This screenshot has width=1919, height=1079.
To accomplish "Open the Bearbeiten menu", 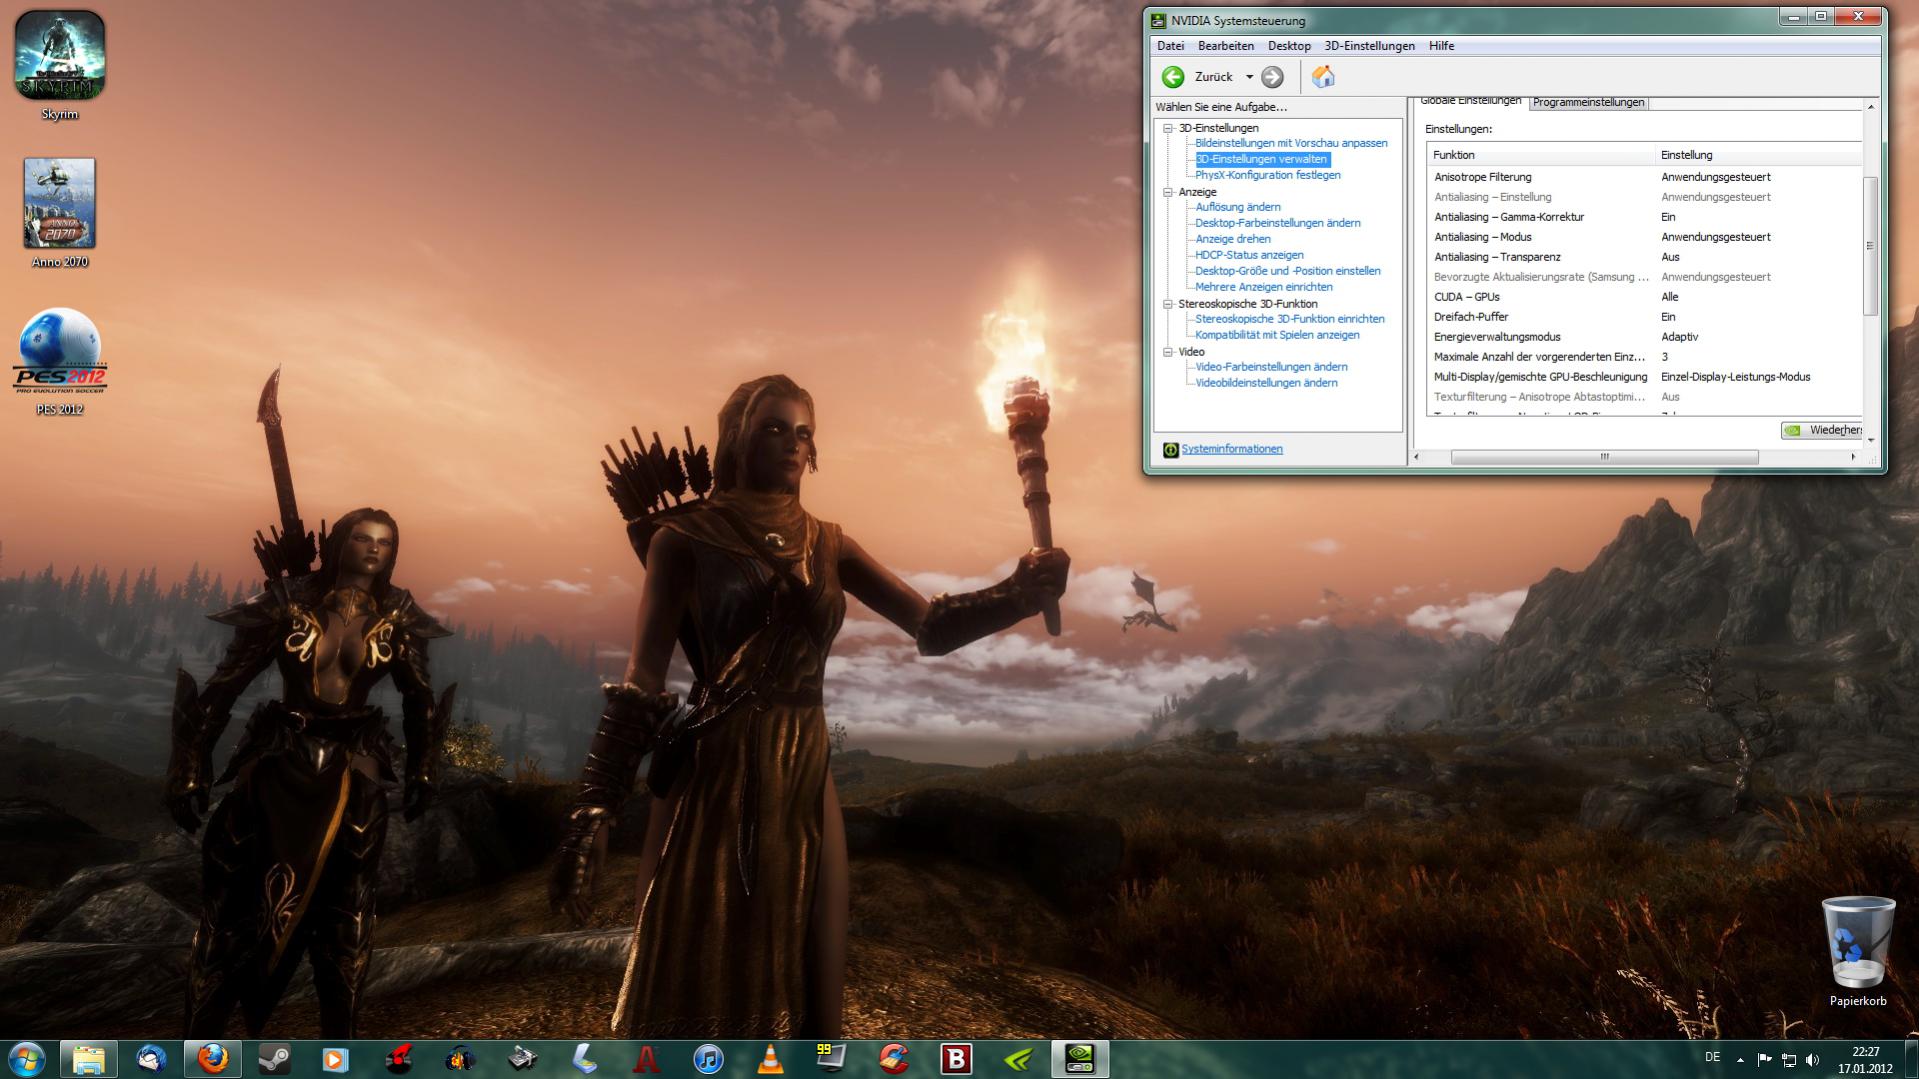I will point(1226,46).
